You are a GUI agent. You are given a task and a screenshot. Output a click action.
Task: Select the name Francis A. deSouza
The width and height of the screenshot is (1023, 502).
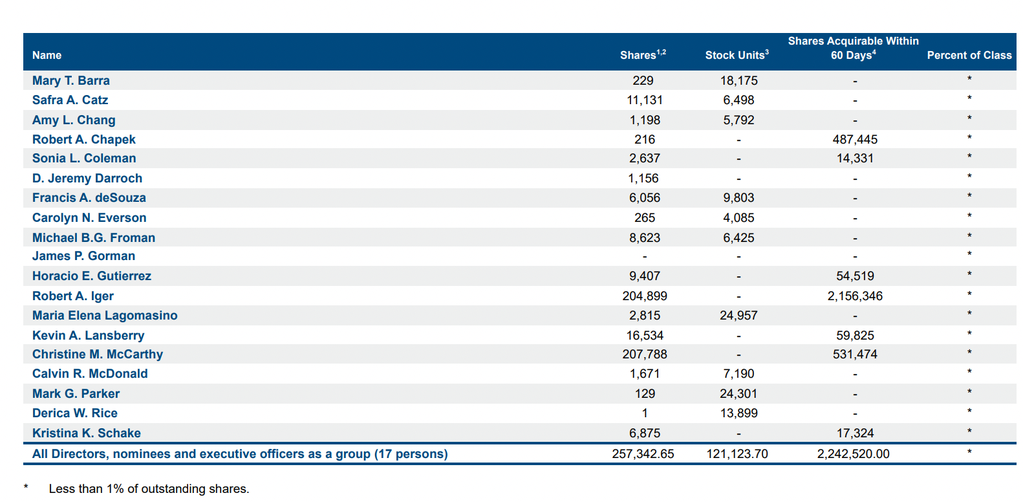89,198
